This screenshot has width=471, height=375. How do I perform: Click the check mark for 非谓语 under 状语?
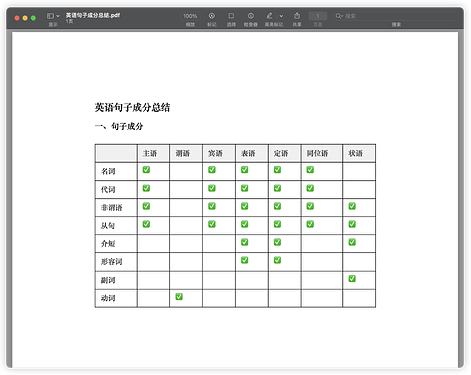pos(352,206)
